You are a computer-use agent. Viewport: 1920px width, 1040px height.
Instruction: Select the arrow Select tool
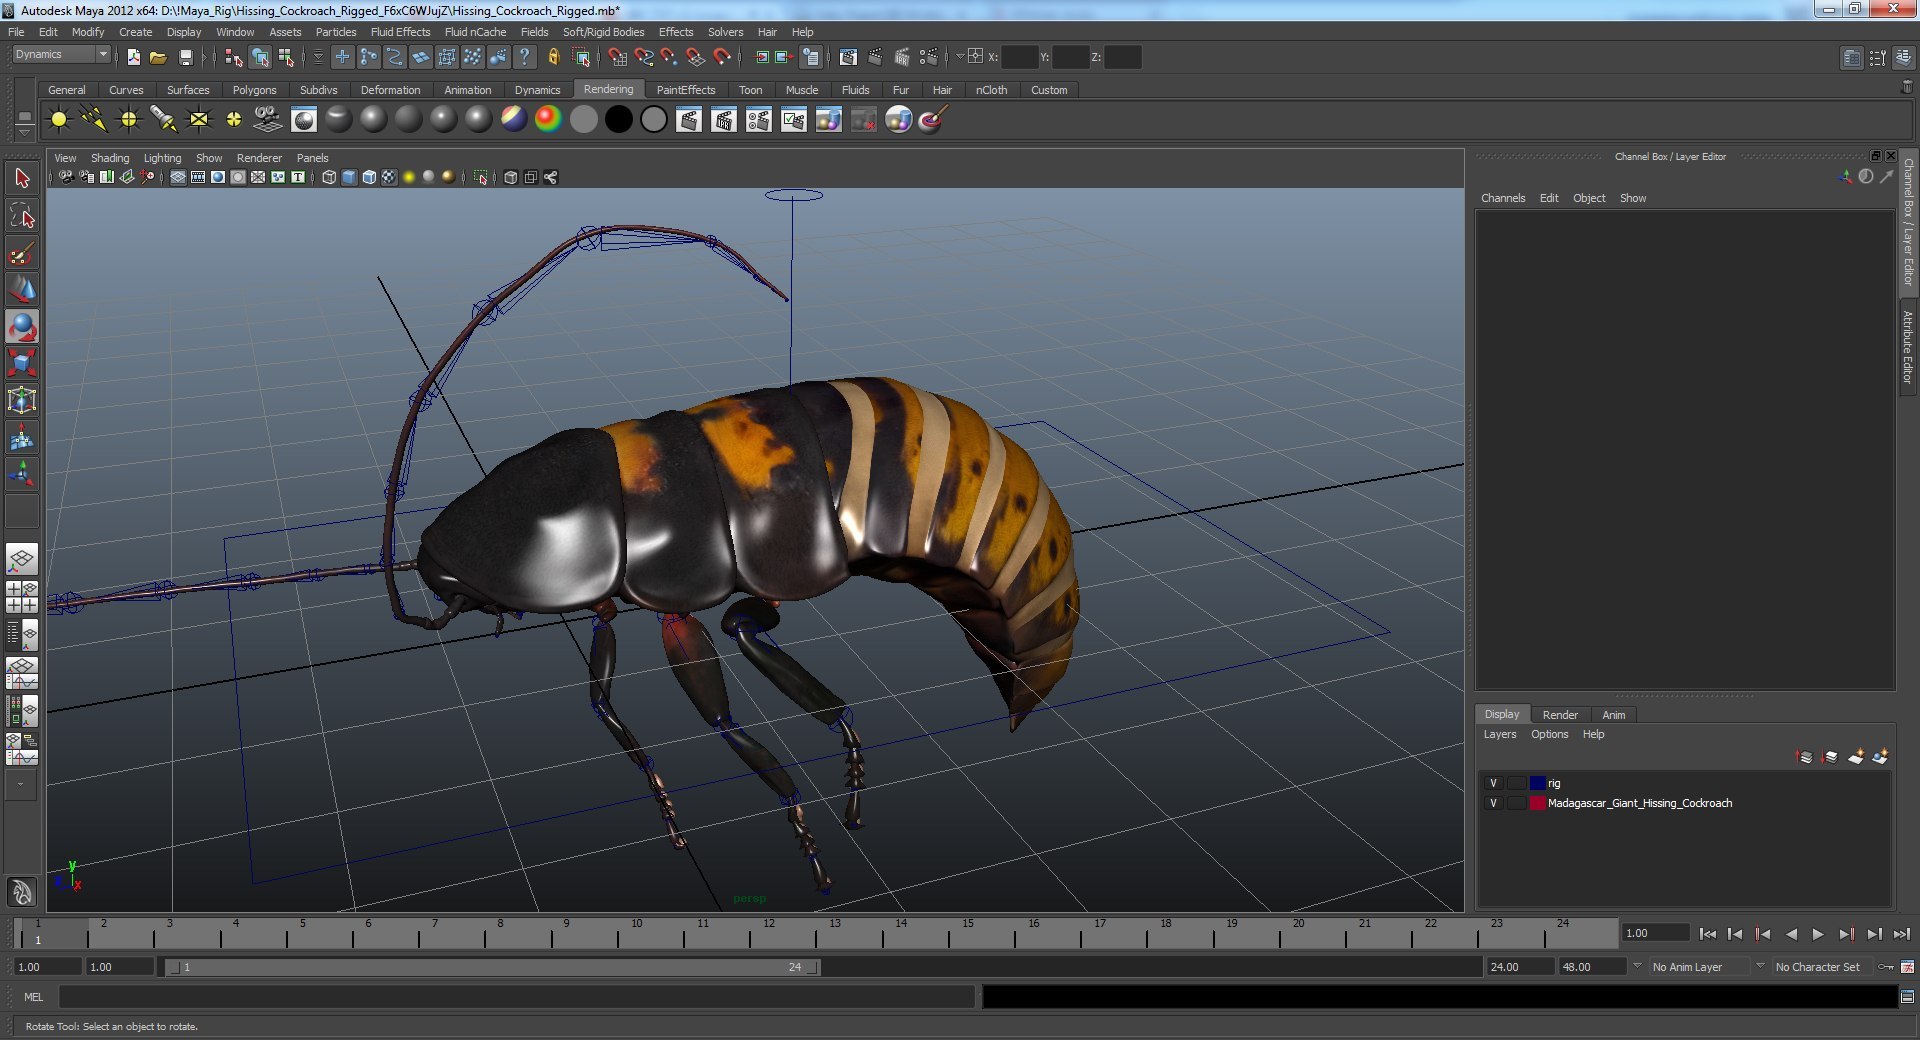coord(22,179)
